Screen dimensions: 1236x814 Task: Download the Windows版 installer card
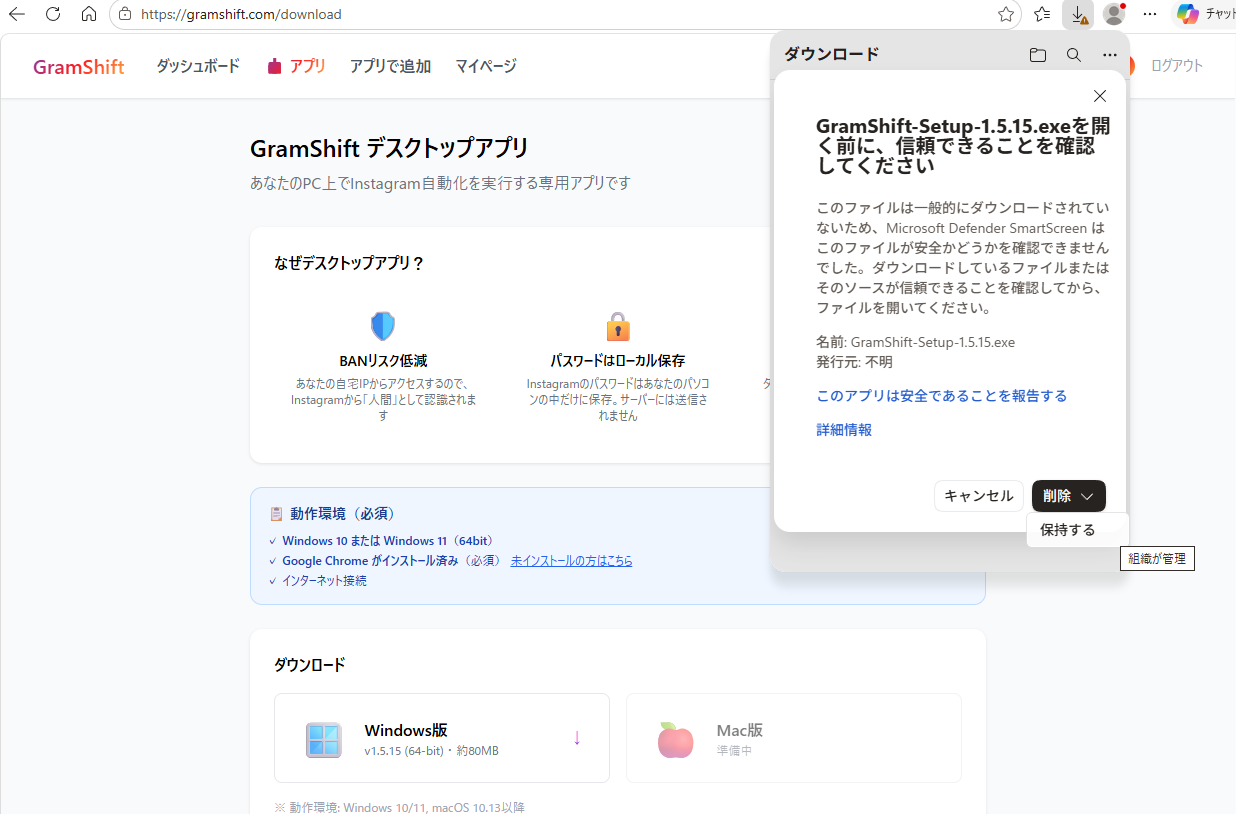(x=442, y=738)
